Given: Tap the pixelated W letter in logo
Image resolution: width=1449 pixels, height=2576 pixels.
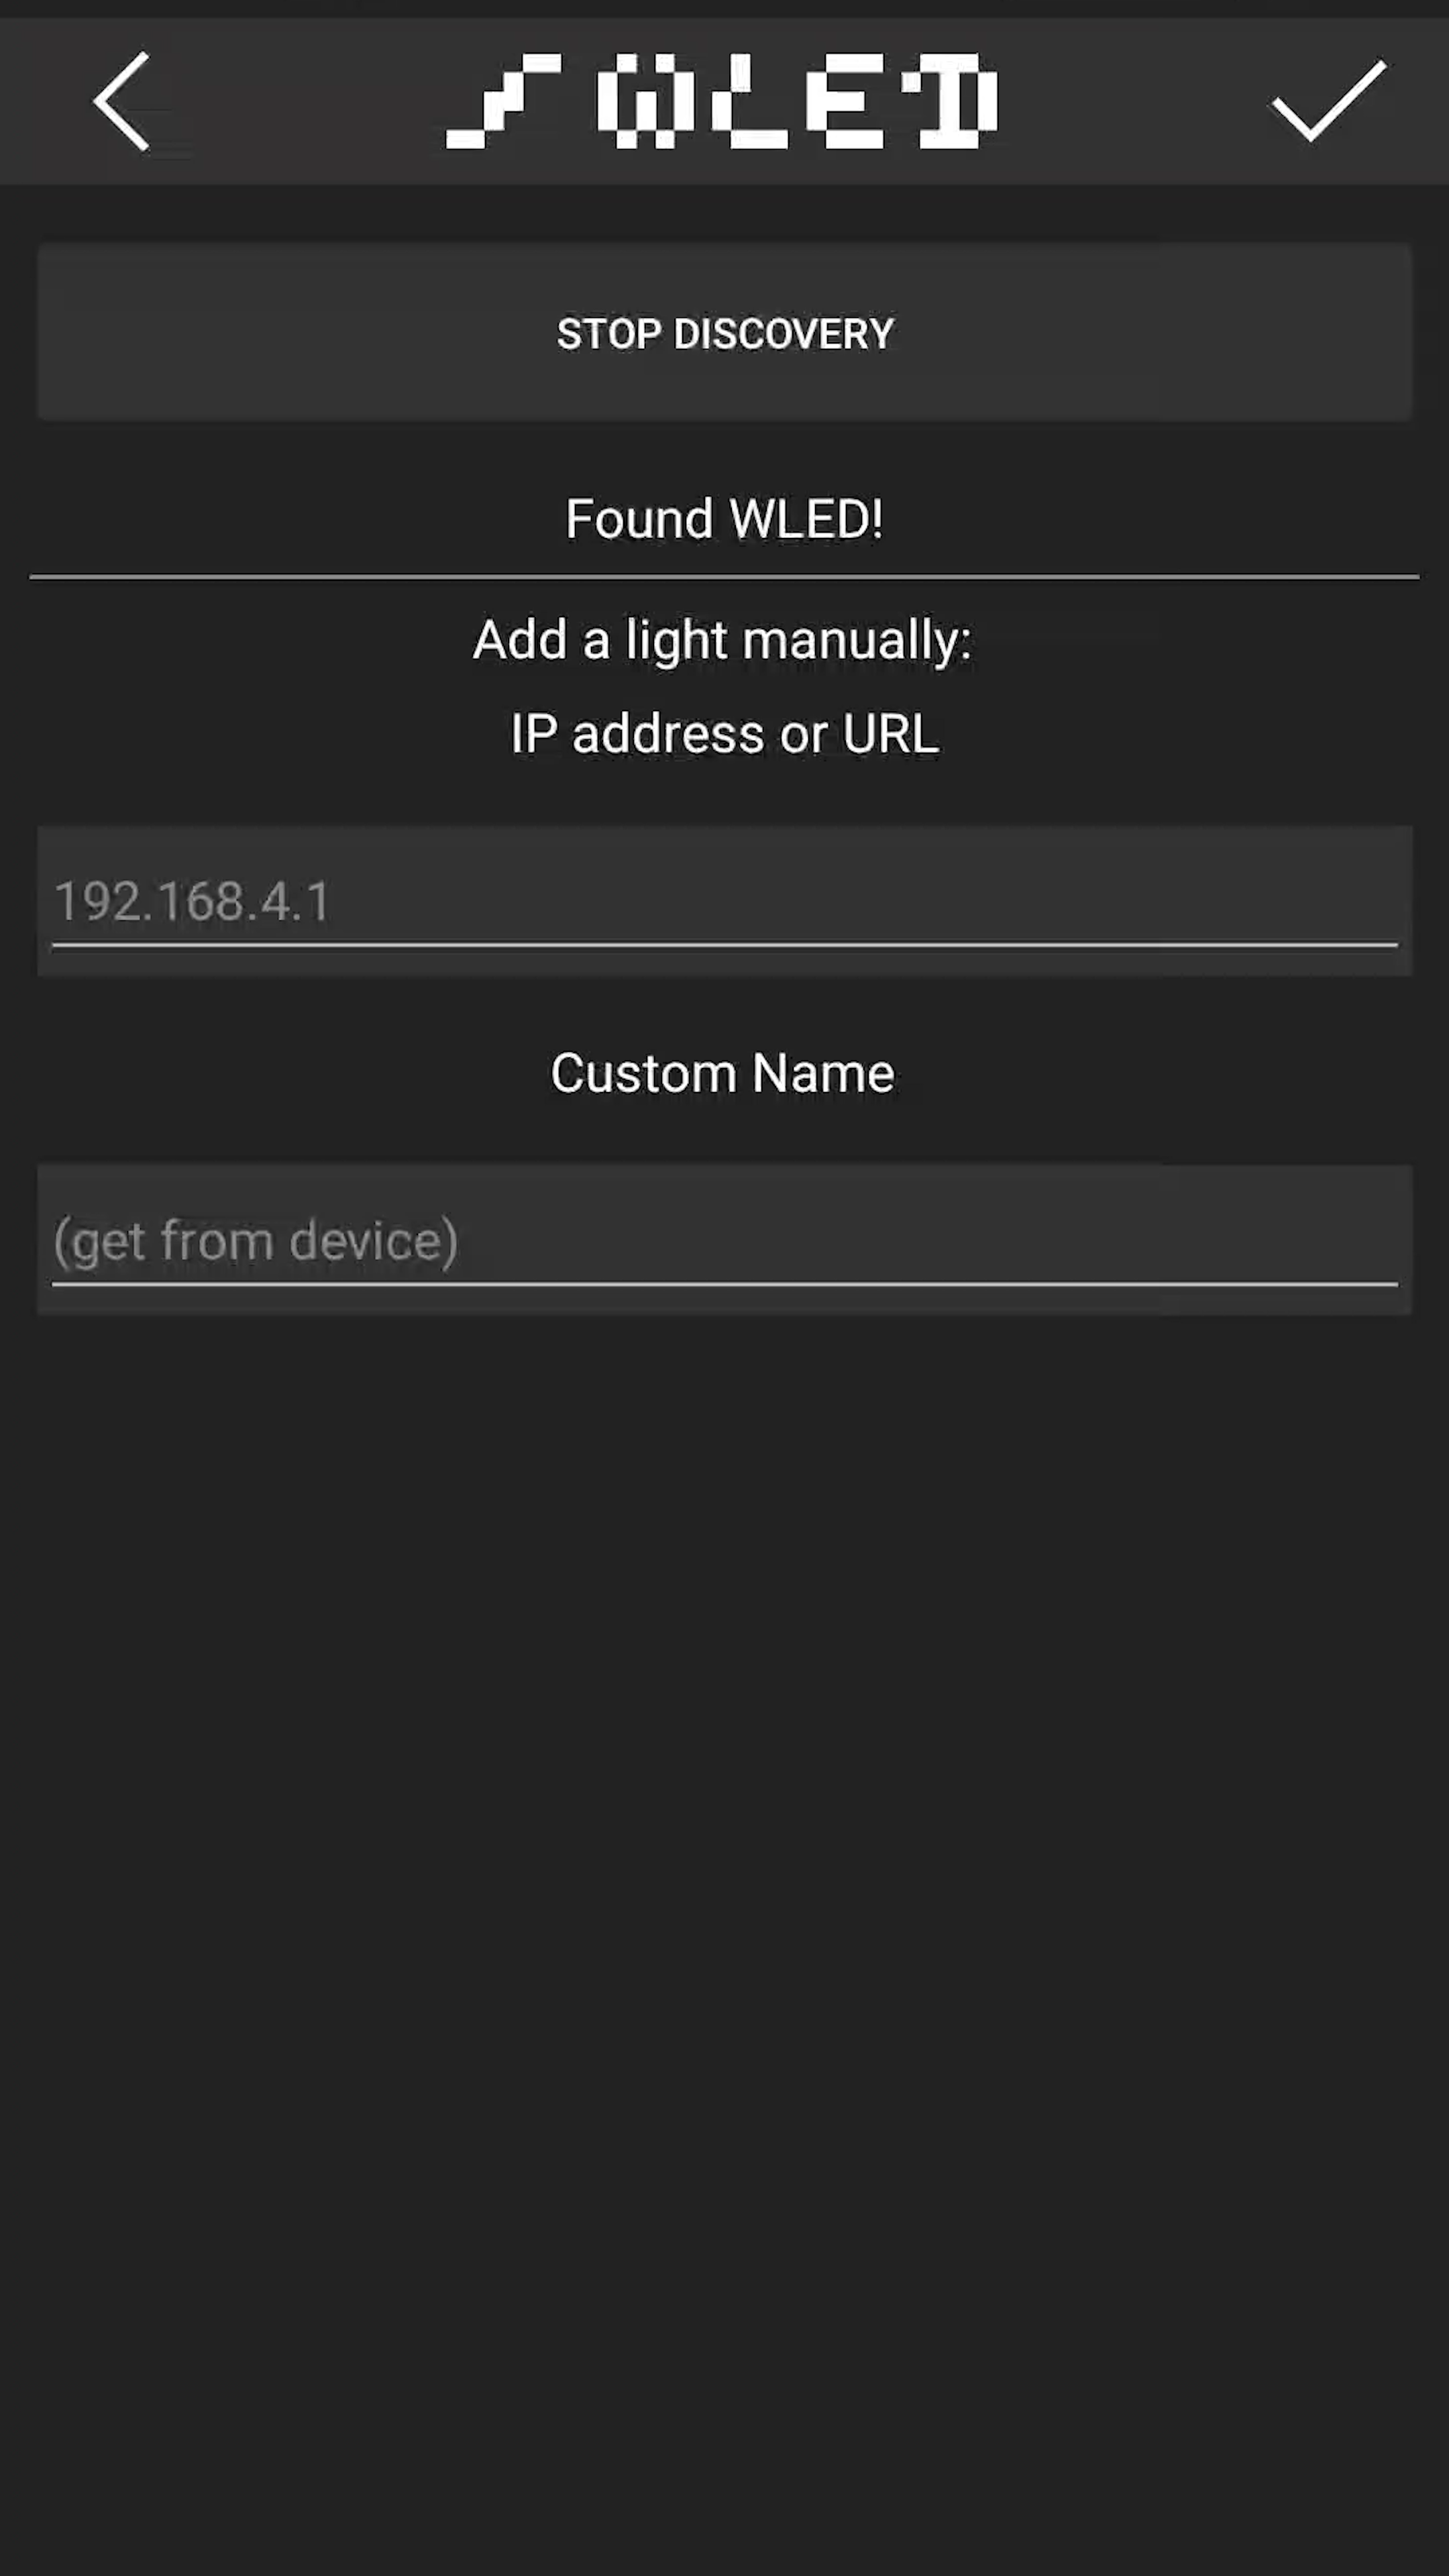Looking at the screenshot, I should point(645,101).
